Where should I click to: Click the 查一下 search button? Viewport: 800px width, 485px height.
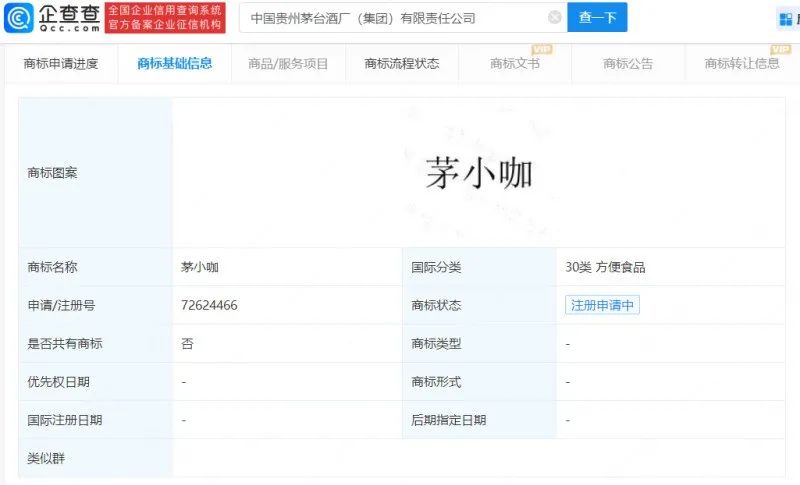[597, 18]
